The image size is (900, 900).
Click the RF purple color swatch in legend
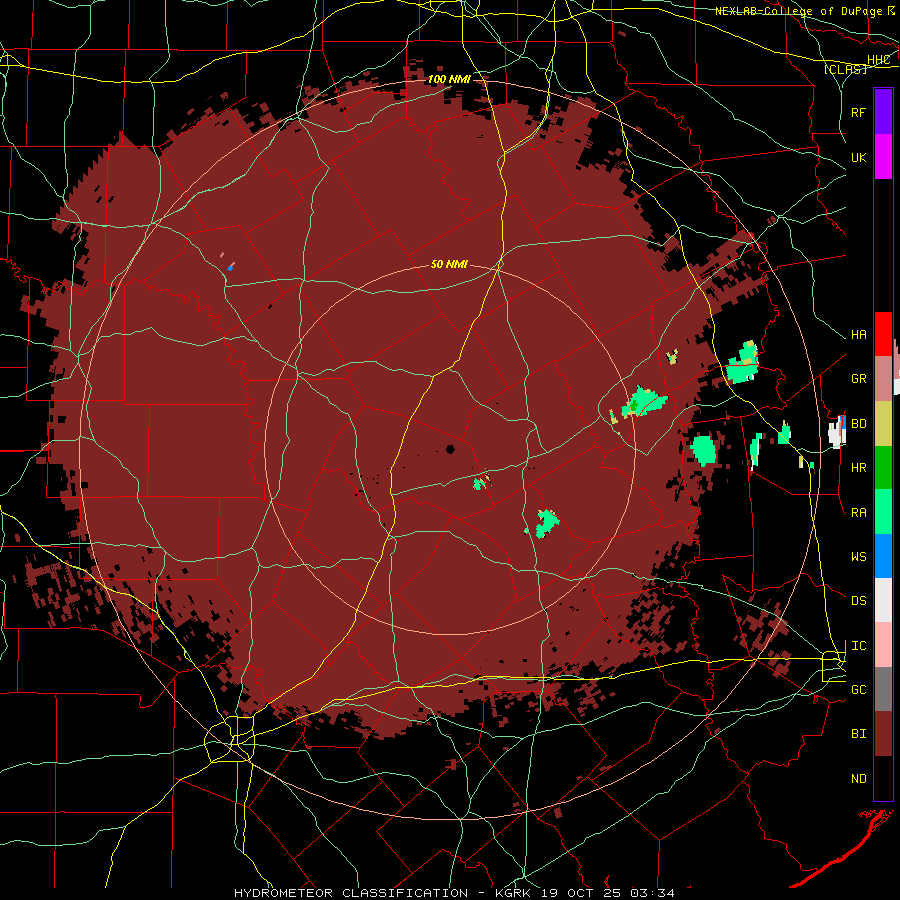(883, 112)
